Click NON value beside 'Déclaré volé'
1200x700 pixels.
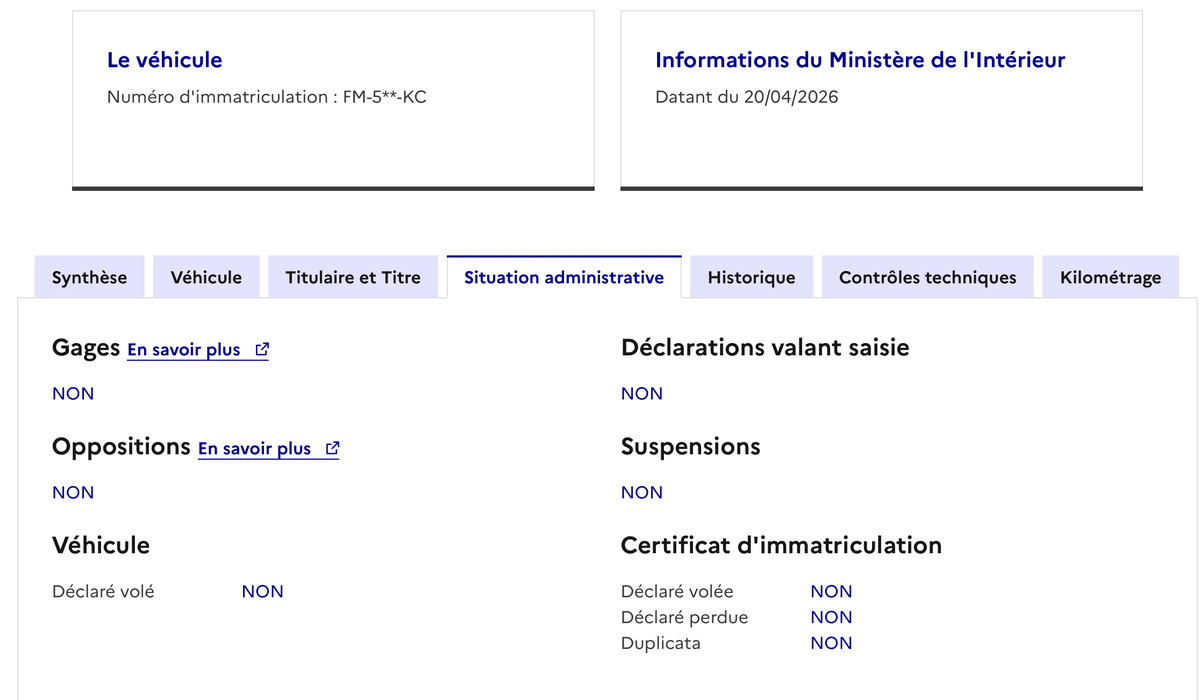[x=263, y=591]
